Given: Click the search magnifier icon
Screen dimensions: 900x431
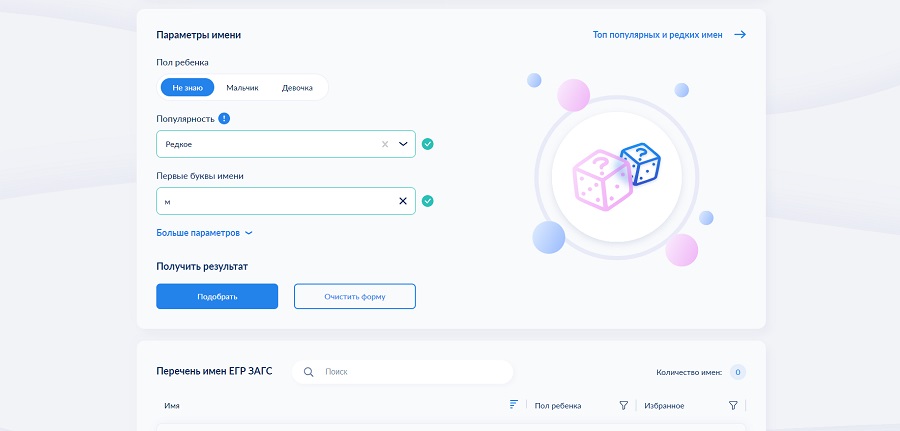Looking at the screenshot, I should [309, 372].
